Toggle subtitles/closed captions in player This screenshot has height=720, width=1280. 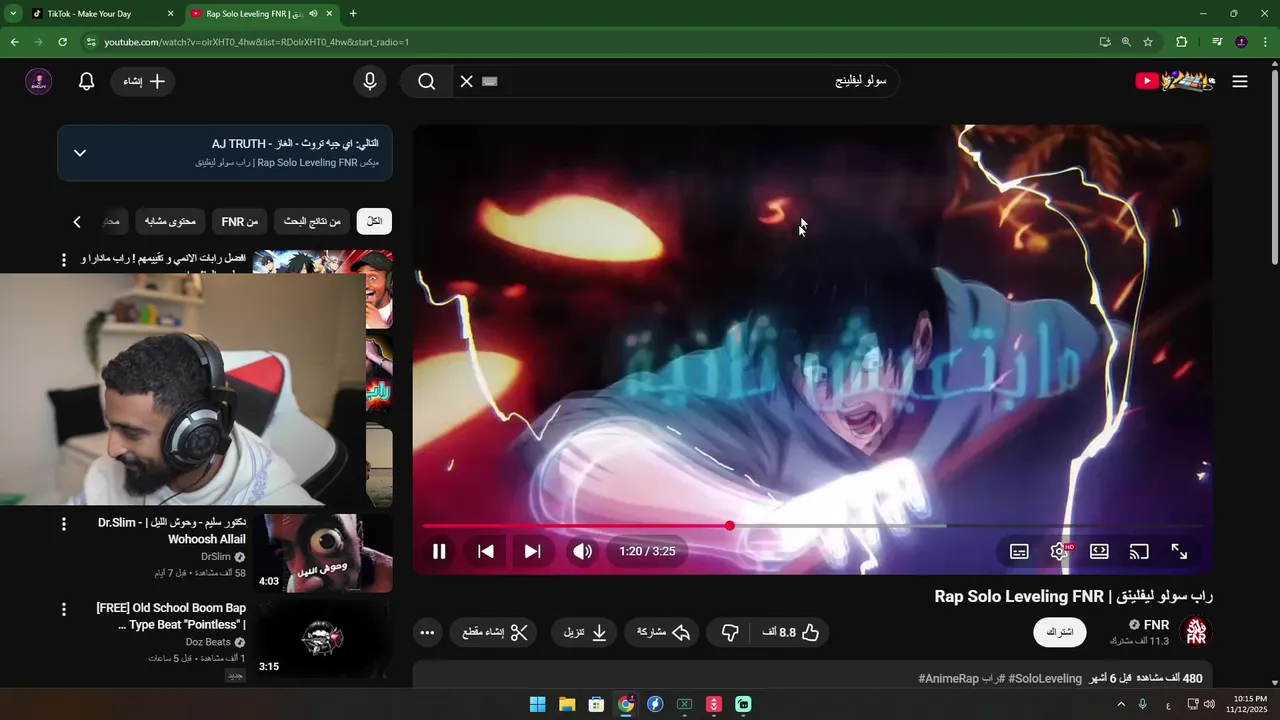(1019, 551)
